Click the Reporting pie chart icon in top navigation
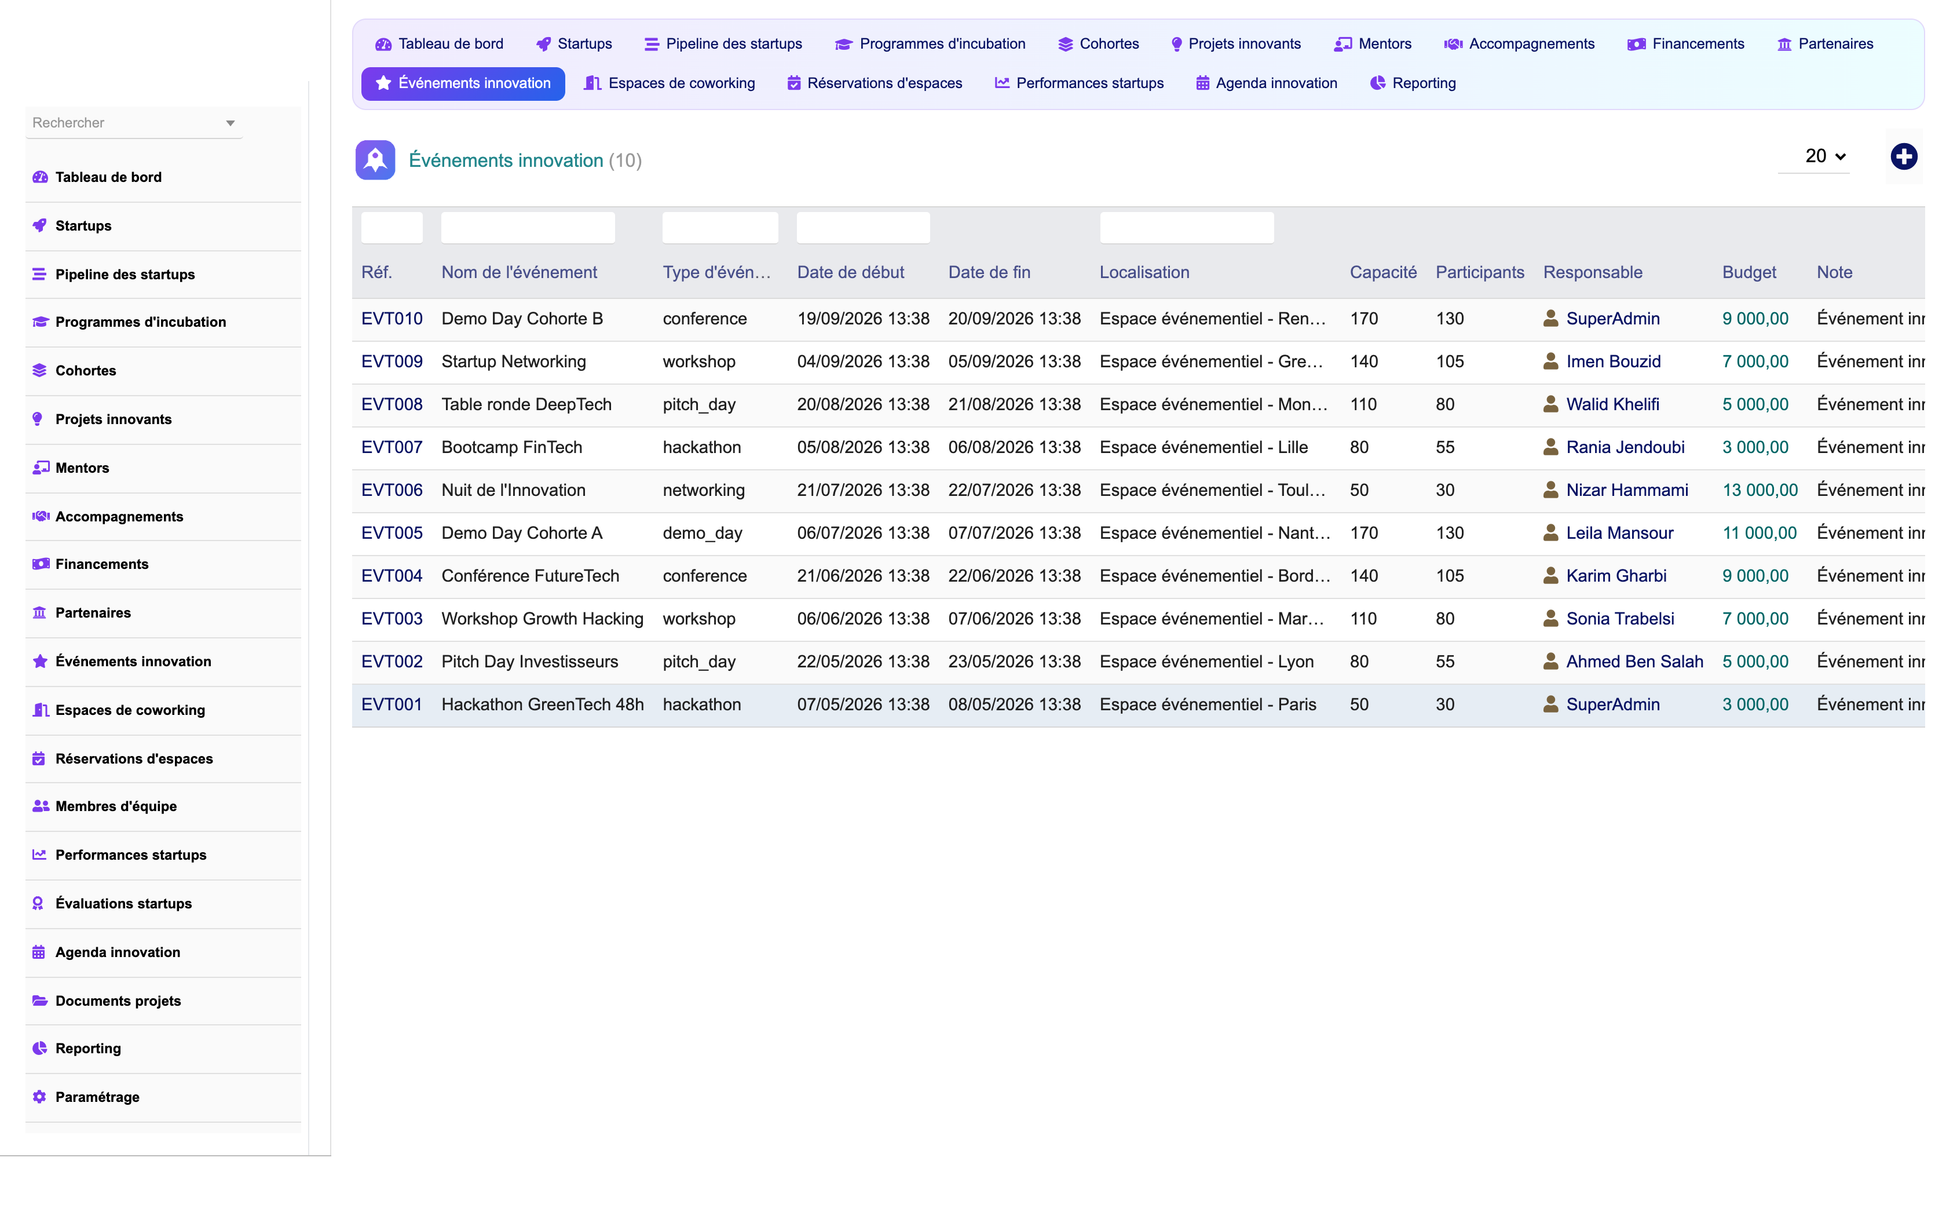 (x=1378, y=83)
